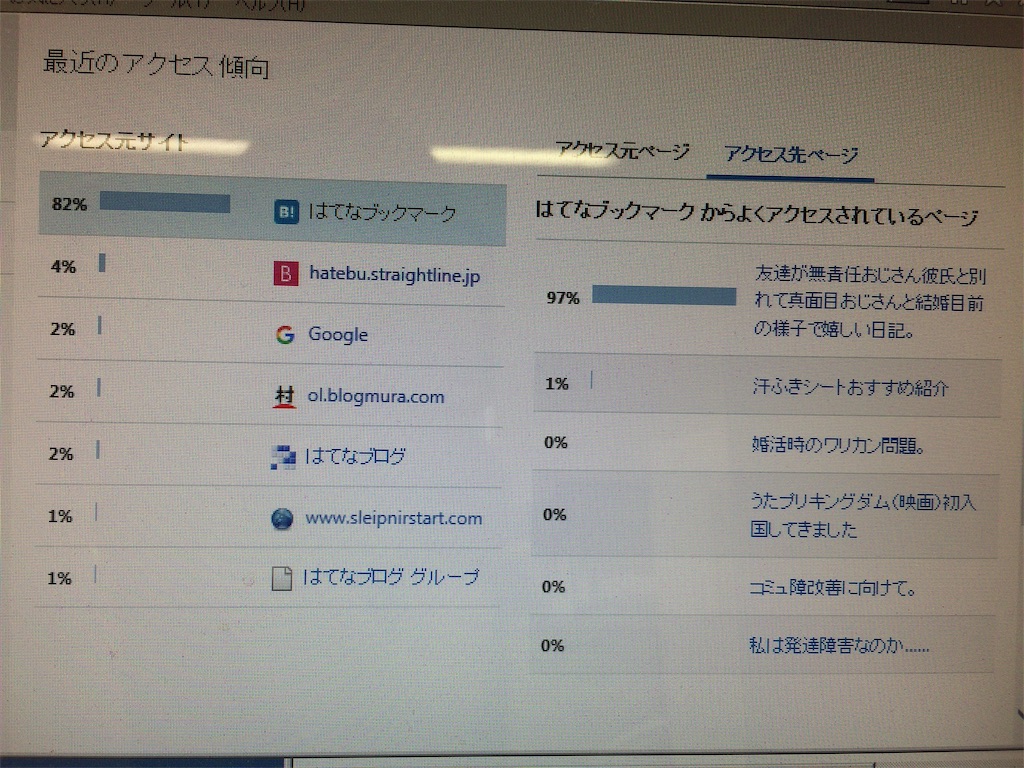The image size is (1024, 768).
Task: Click the 4% value beside hatebu.straightline.jp
Action: tap(63, 266)
